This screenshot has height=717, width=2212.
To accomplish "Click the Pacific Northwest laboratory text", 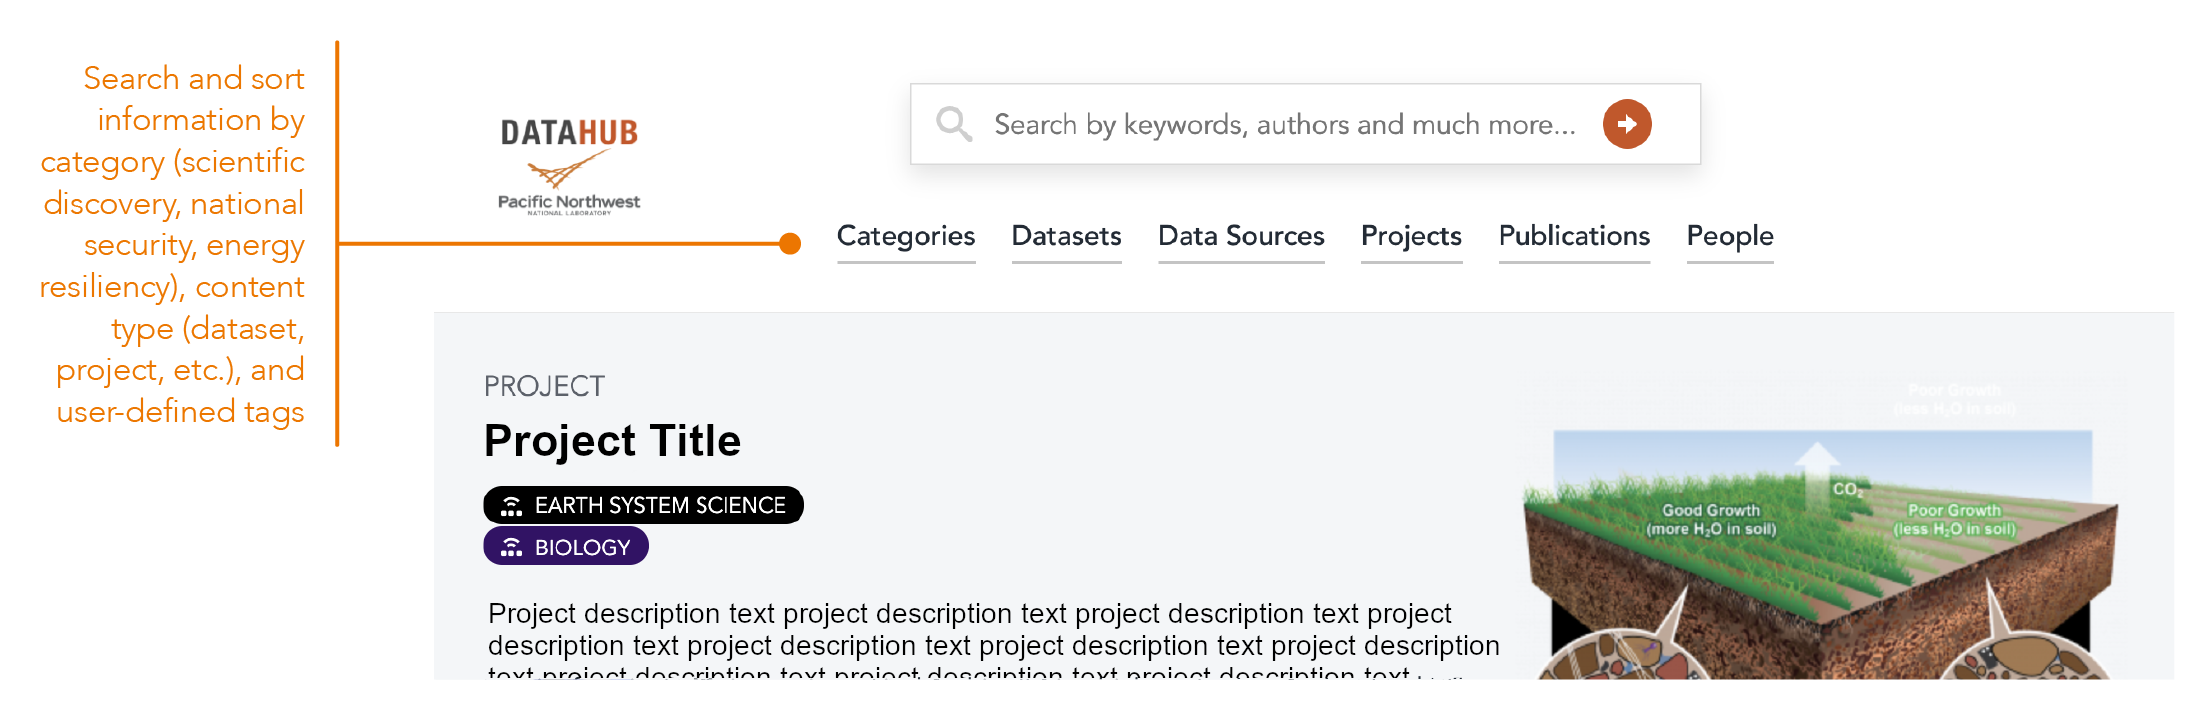I will [569, 203].
